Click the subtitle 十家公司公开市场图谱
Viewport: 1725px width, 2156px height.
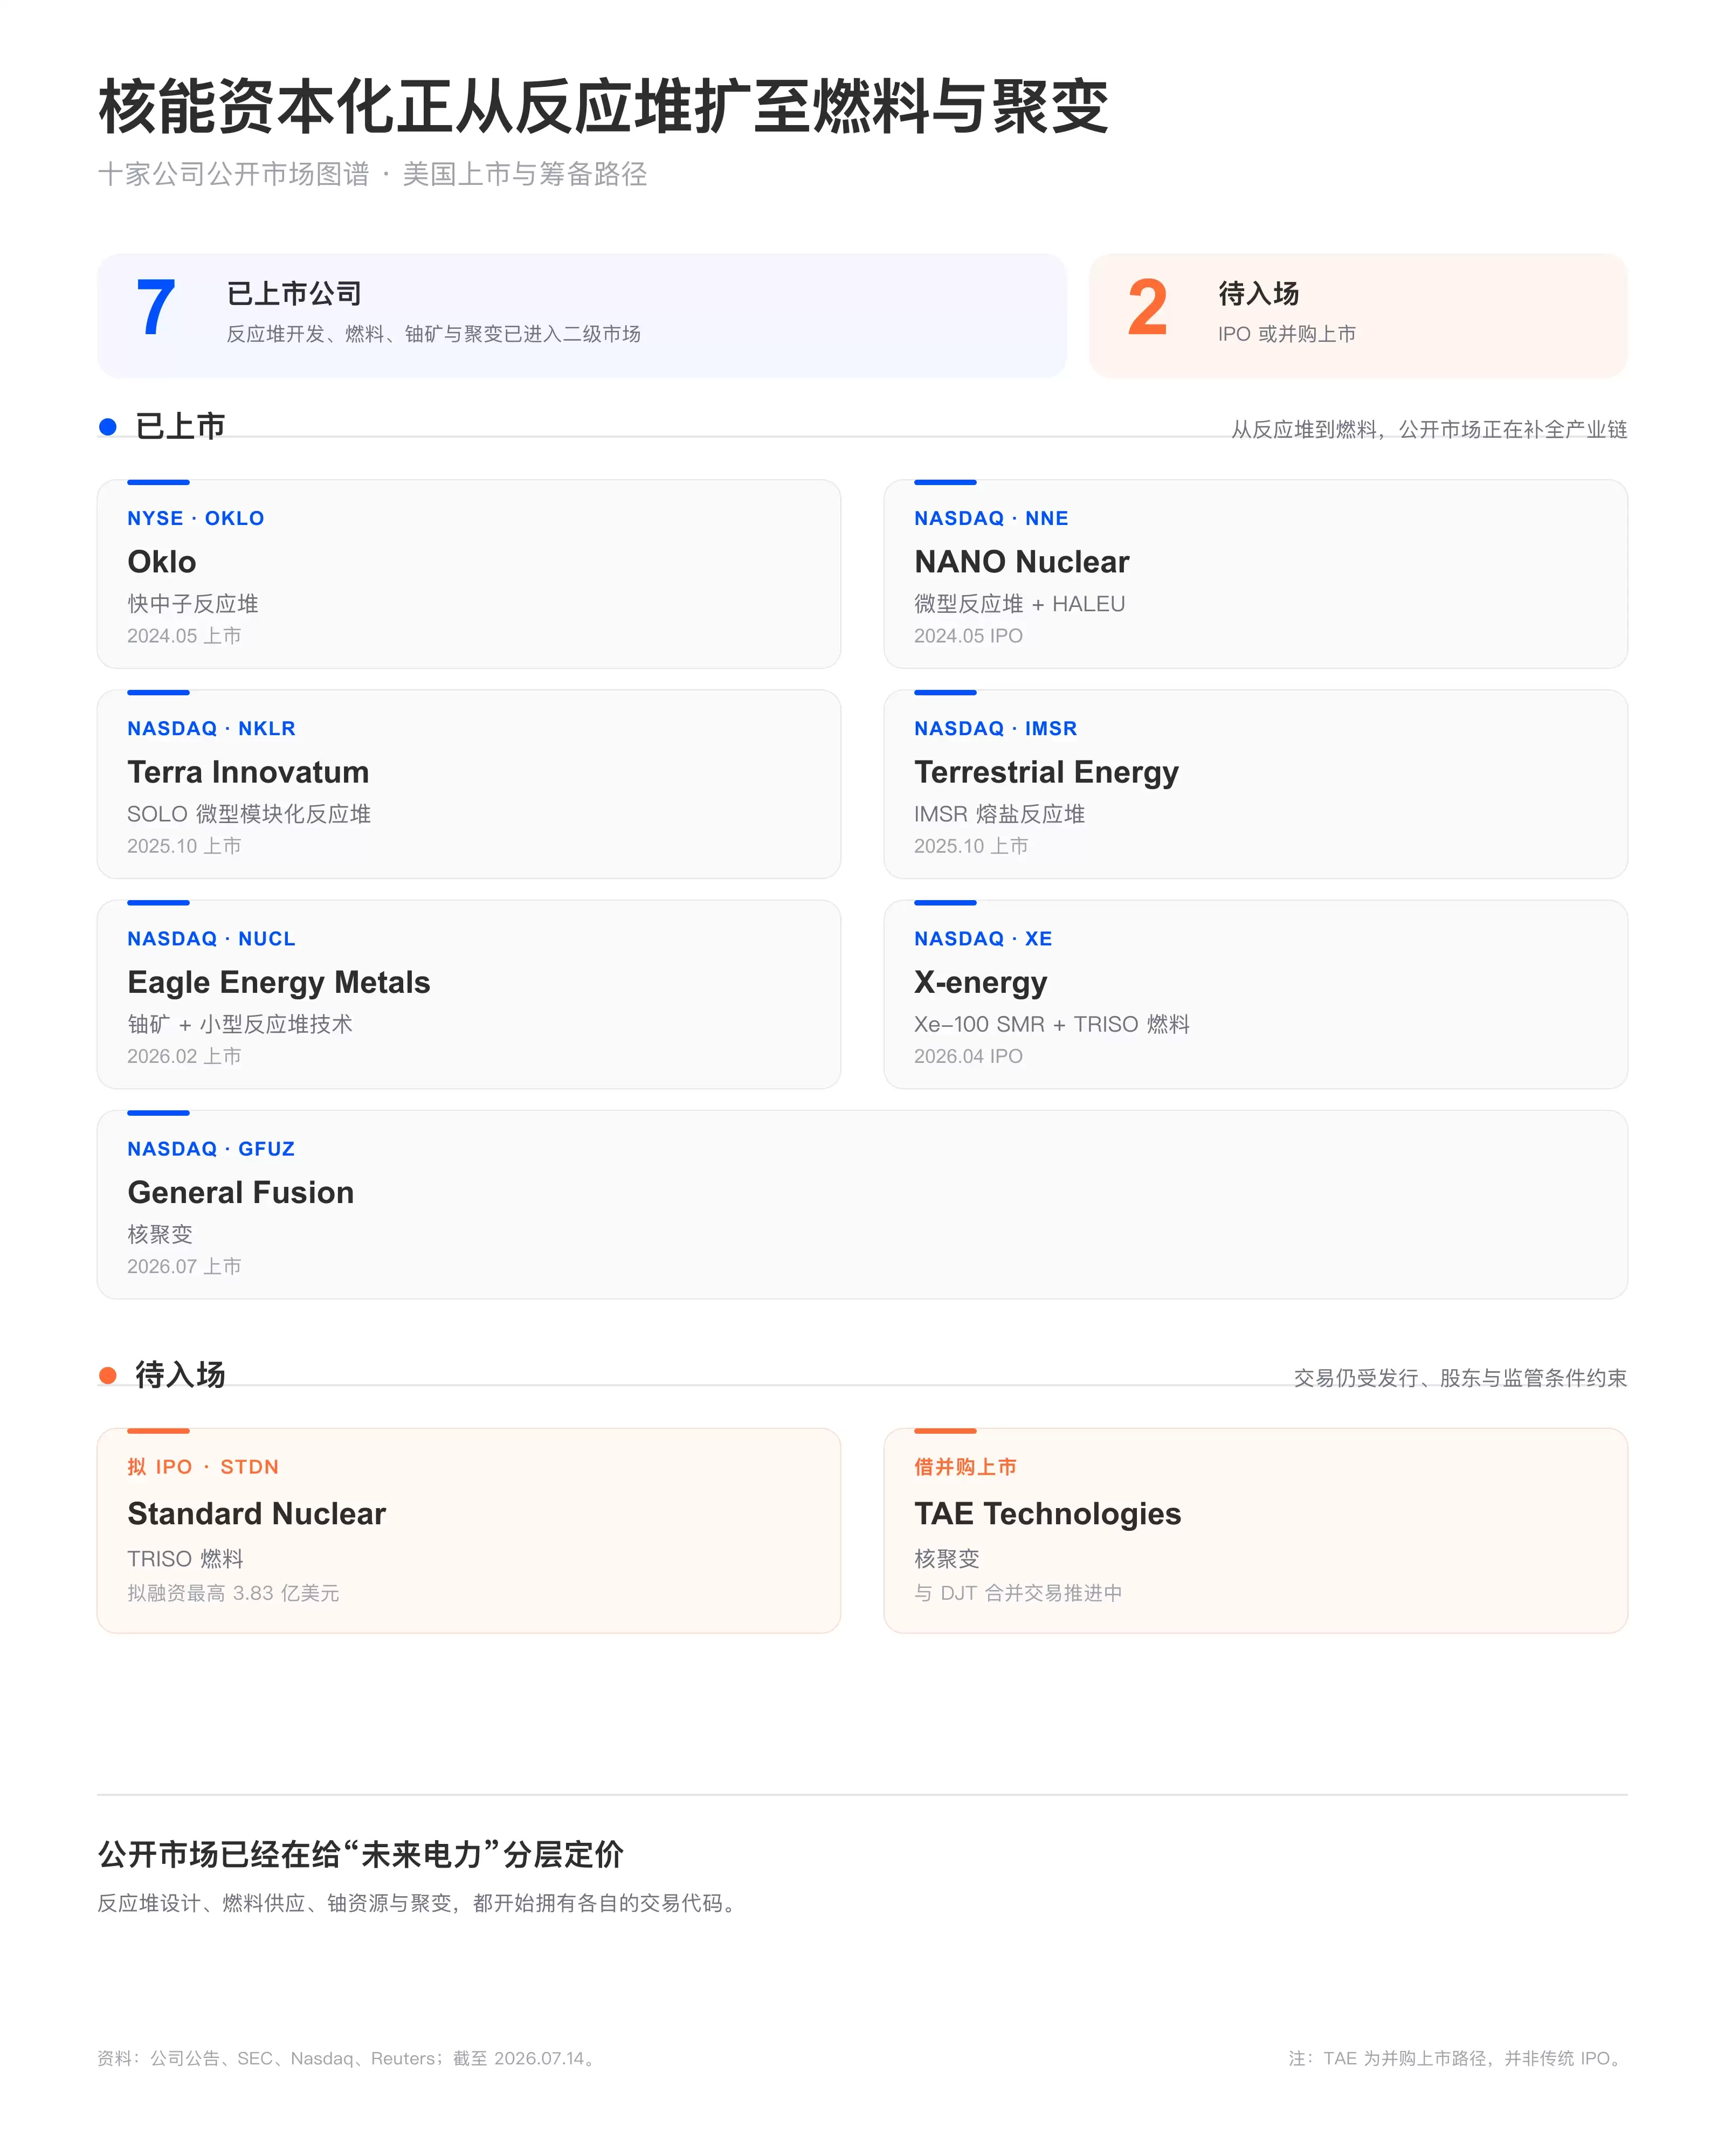[234, 174]
